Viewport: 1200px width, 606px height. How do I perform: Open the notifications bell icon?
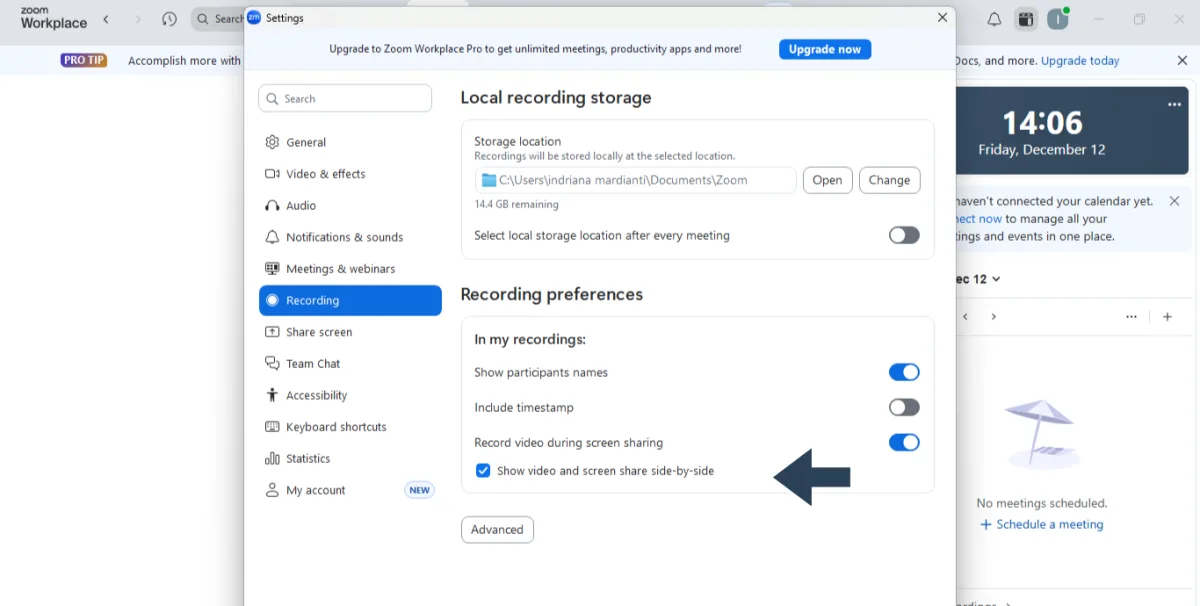point(994,19)
